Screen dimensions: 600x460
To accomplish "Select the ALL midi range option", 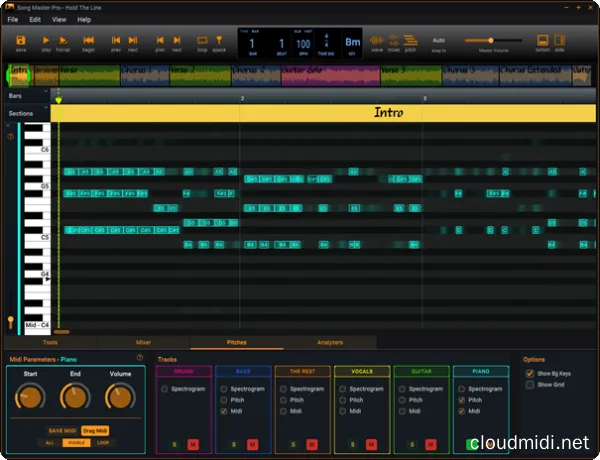I will click(x=50, y=442).
